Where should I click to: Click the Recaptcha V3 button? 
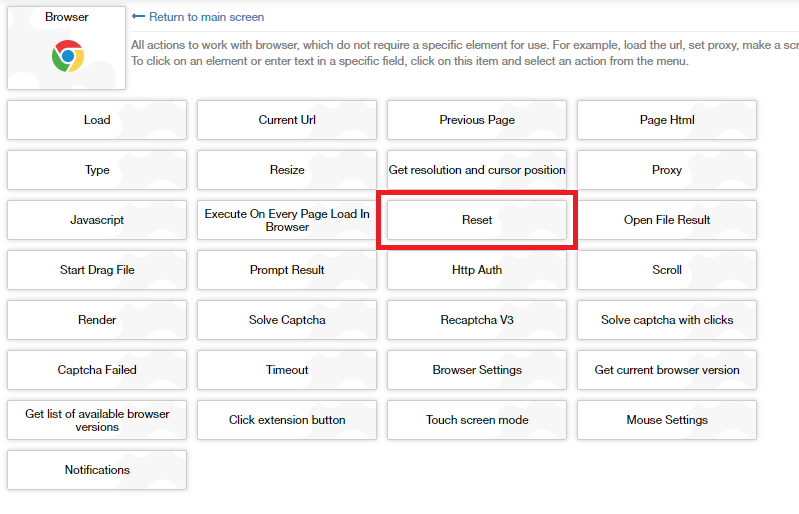[477, 320]
